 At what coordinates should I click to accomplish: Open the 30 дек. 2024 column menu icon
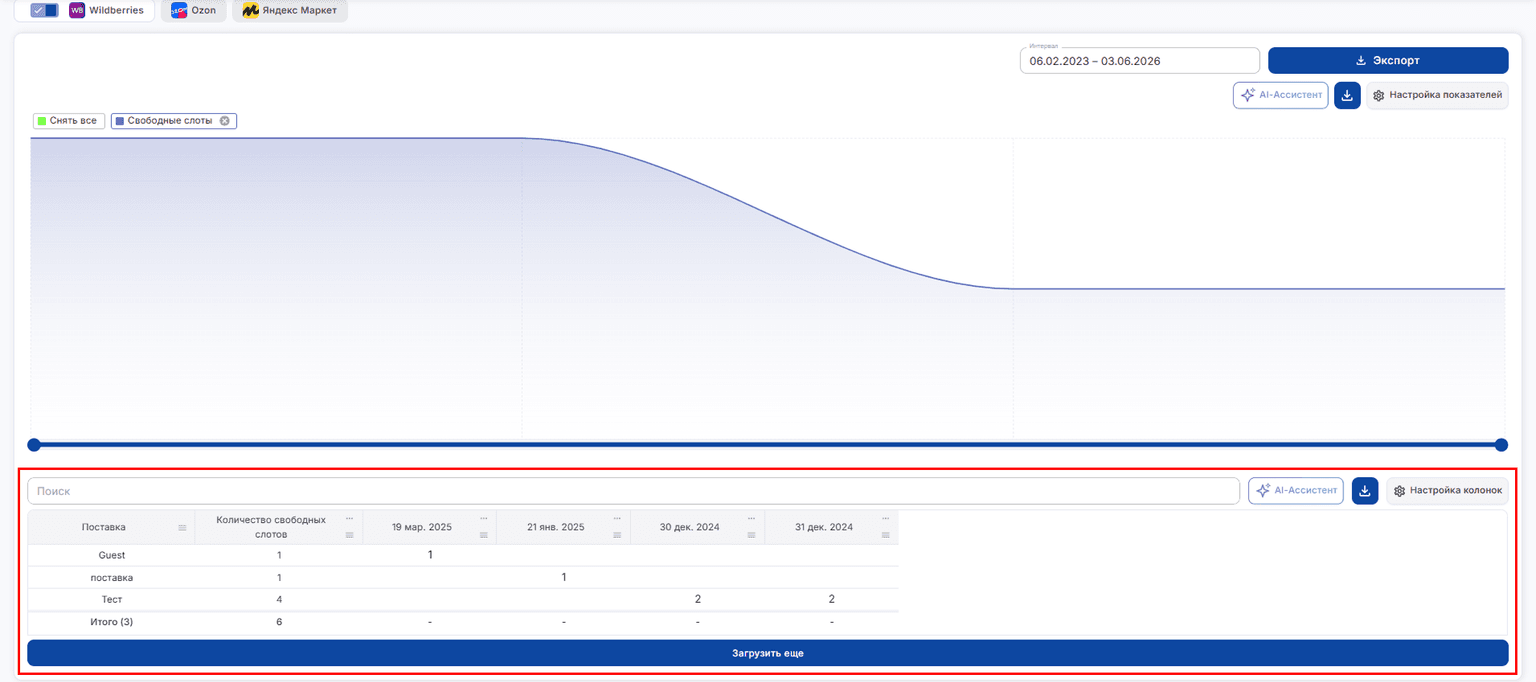(752, 535)
